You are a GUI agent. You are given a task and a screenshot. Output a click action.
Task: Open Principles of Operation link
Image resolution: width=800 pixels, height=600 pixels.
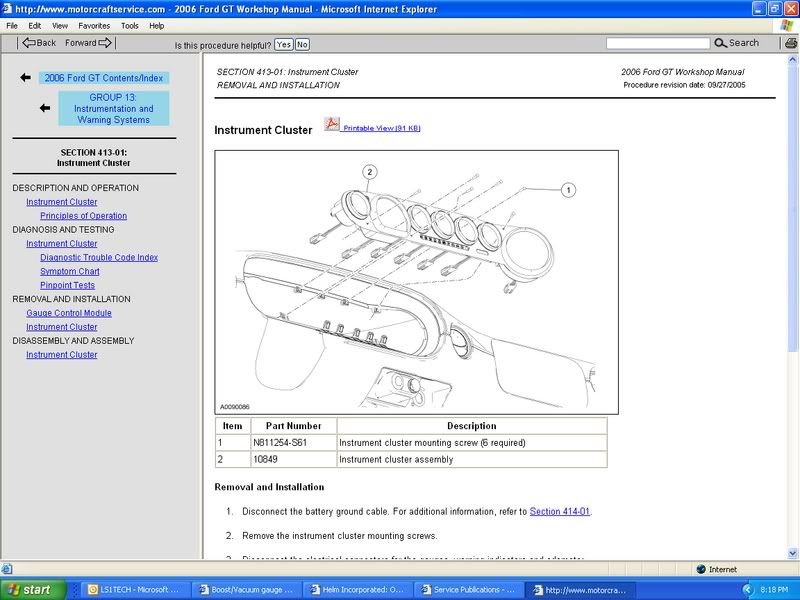point(84,216)
